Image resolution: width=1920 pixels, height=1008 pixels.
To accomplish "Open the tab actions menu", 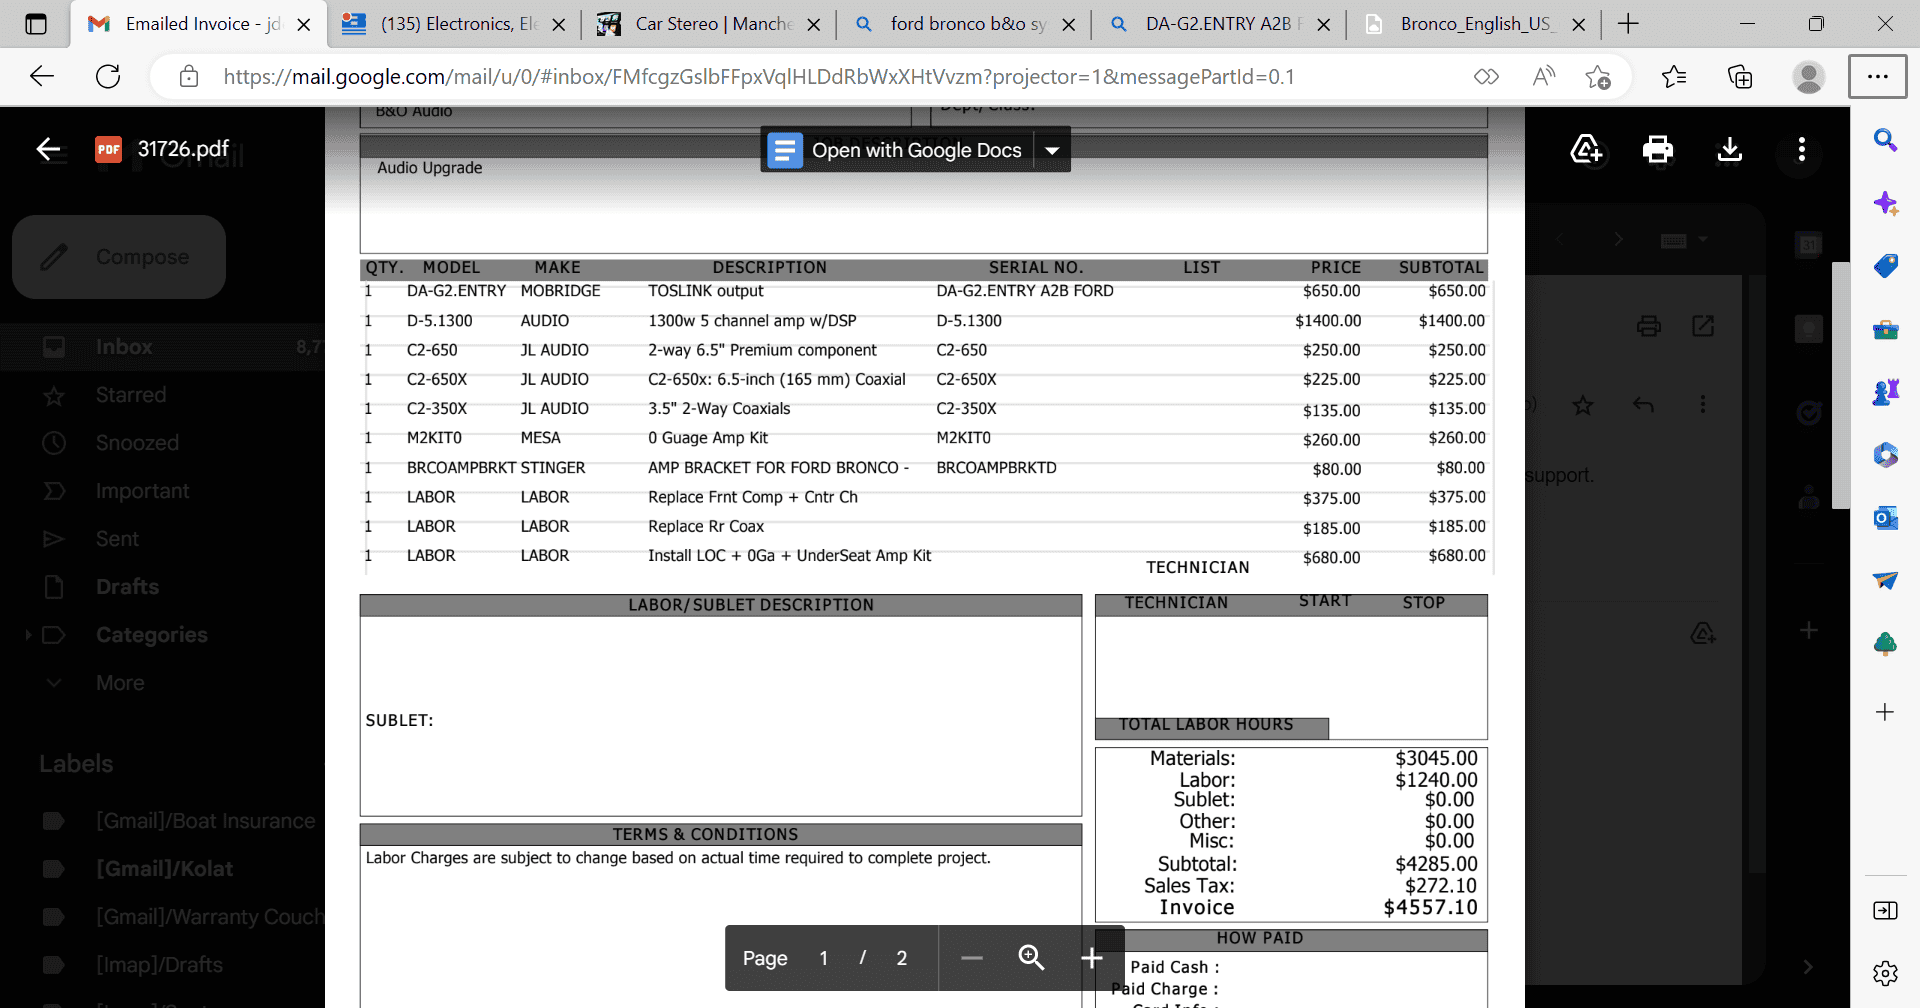I will click(36, 24).
